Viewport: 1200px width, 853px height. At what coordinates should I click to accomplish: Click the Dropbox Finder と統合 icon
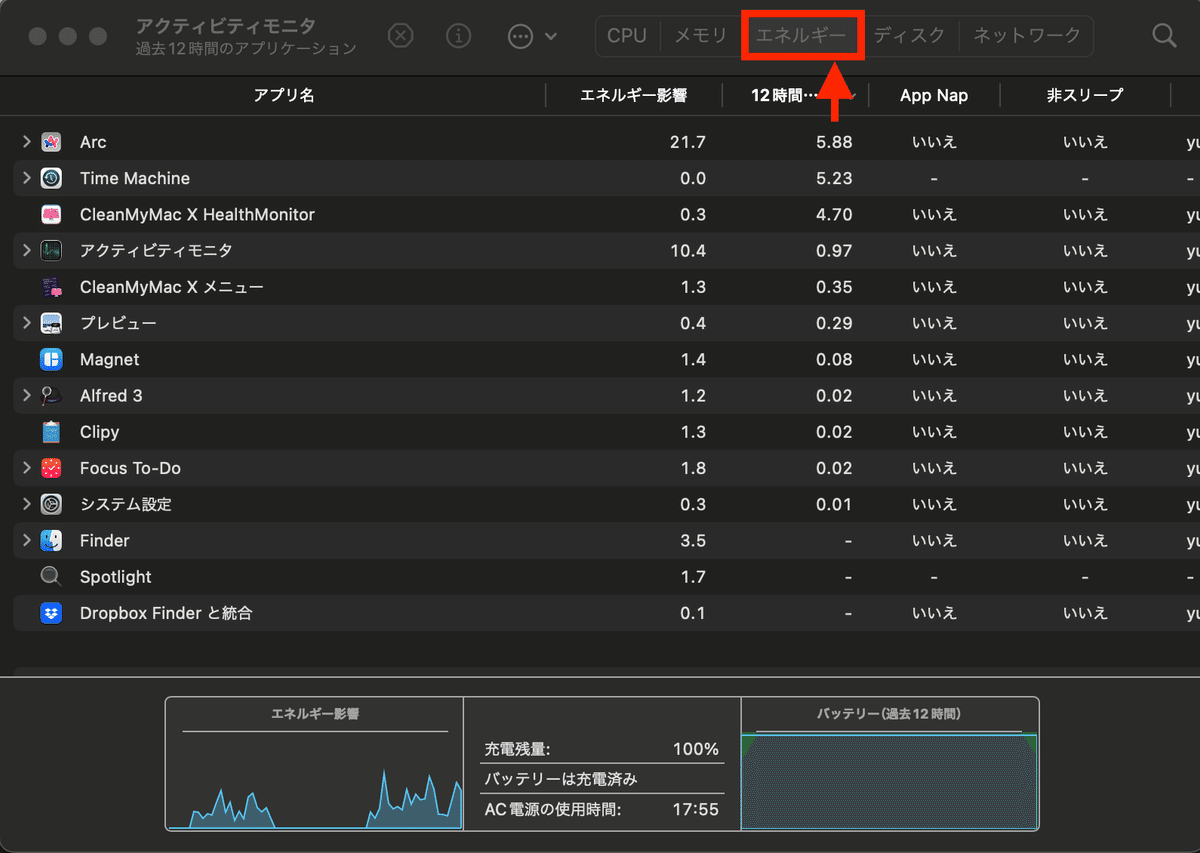click(x=52, y=613)
